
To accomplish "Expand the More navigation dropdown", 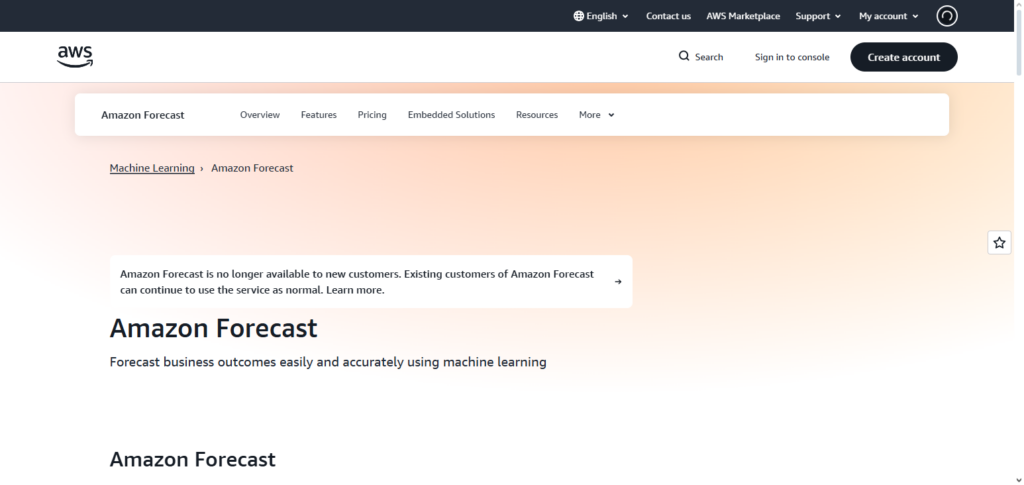I will pyautogui.click(x=597, y=115).
